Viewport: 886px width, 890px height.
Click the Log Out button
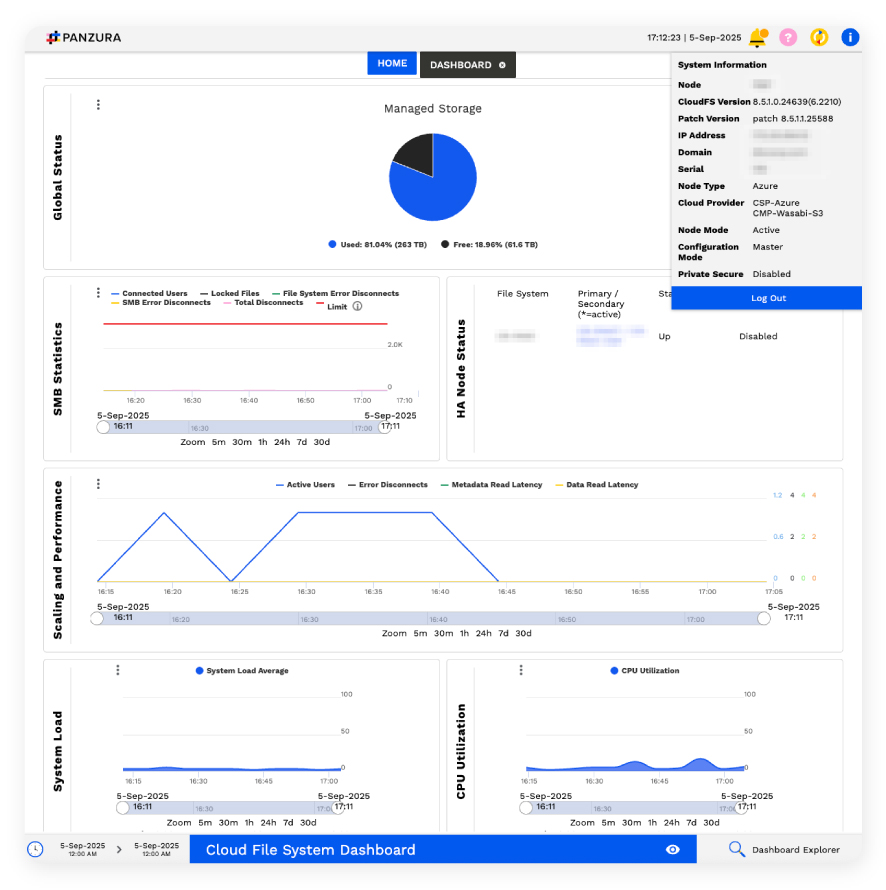[x=766, y=298]
